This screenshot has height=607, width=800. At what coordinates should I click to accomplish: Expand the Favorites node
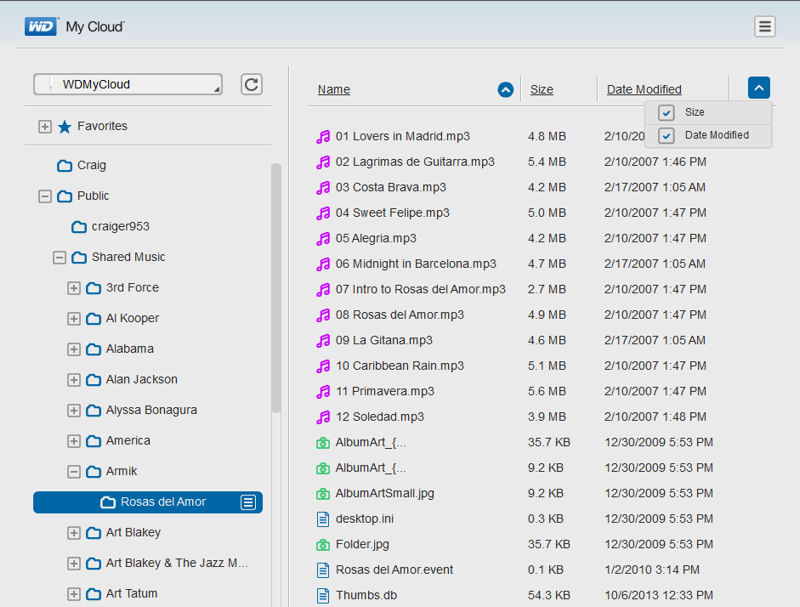(x=45, y=127)
